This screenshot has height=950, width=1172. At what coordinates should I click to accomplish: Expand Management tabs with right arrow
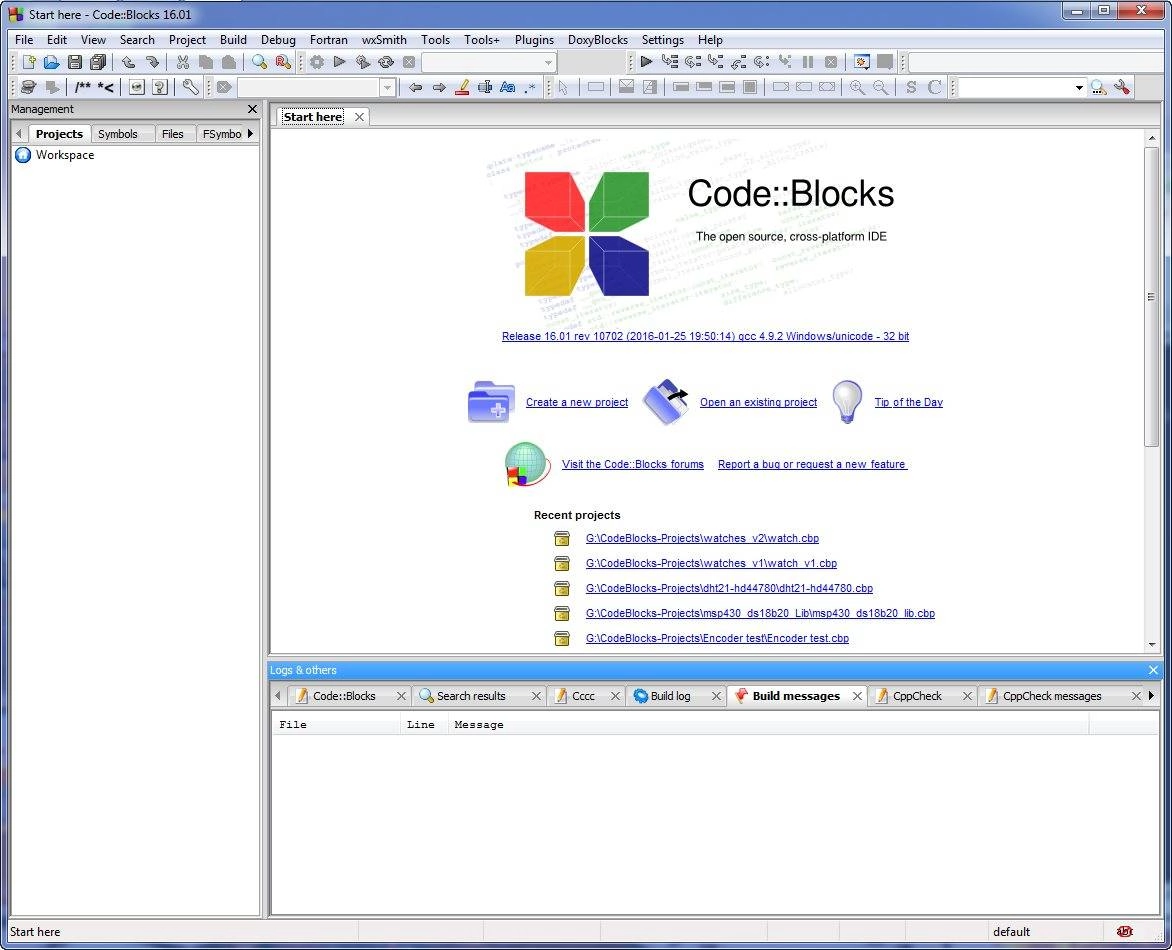(x=250, y=134)
